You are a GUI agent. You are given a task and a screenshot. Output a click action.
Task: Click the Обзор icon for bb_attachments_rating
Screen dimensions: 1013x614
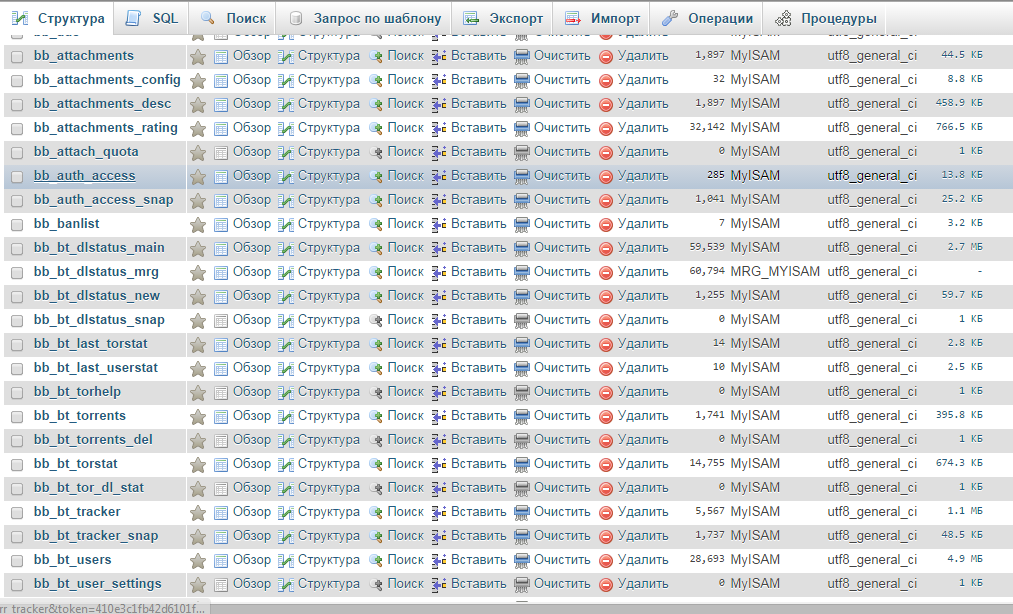221,128
